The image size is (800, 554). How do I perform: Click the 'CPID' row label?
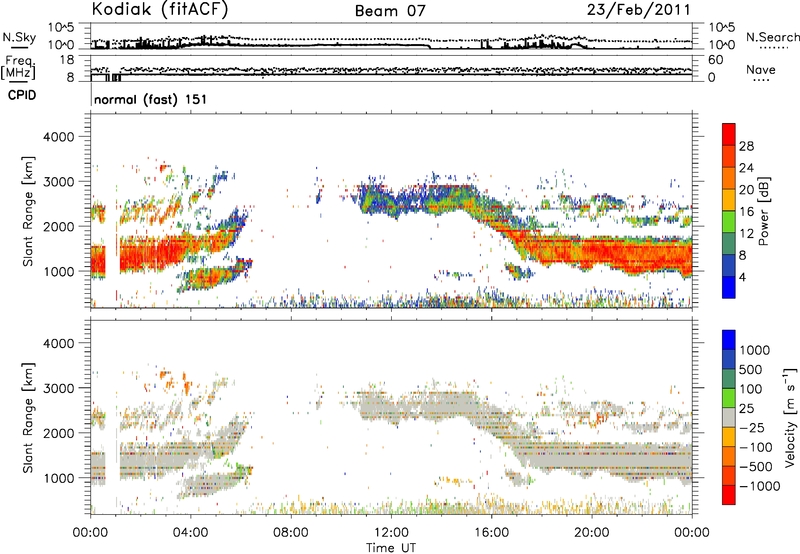(x=22, y=95)
